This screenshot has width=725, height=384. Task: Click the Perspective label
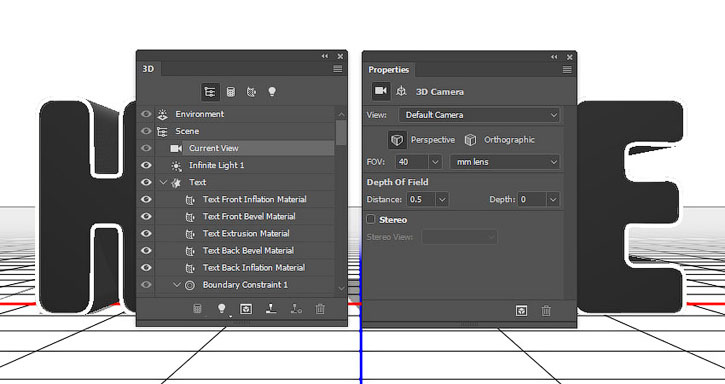coord(433,140)
